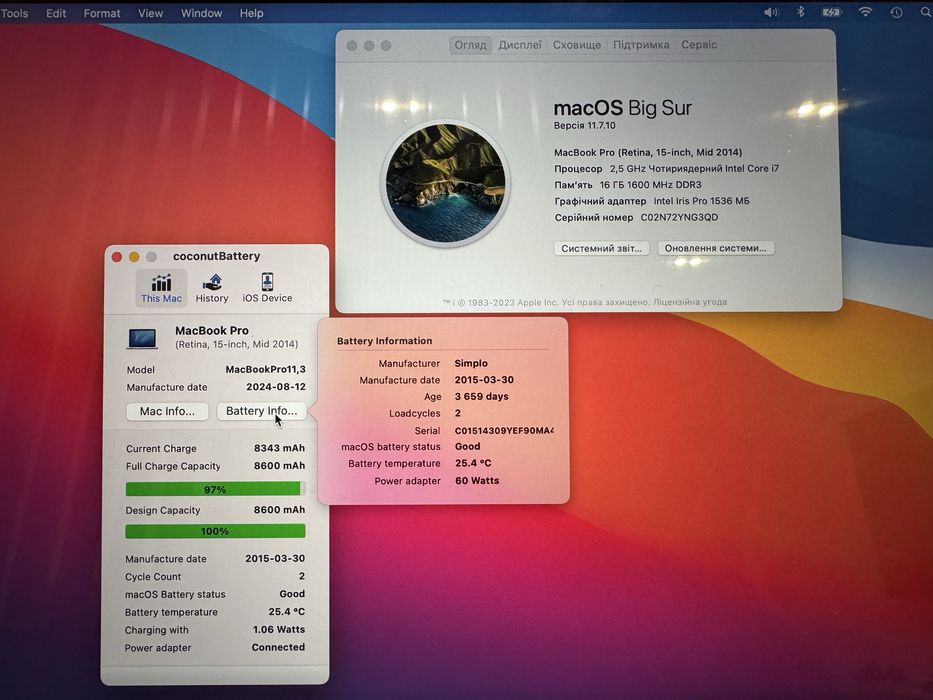933x700 pixels.
Task: Open the Edit menu
Action: [x=56, y=13]
